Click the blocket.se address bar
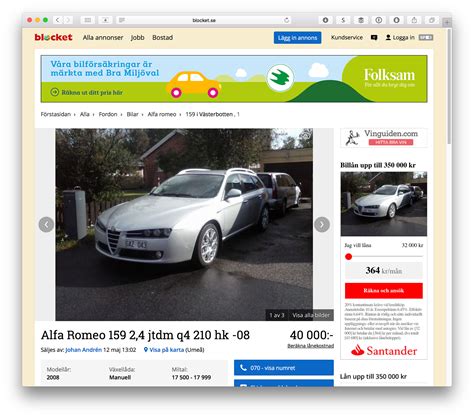This screenshot has height=418, width=474. click(204, 20)
